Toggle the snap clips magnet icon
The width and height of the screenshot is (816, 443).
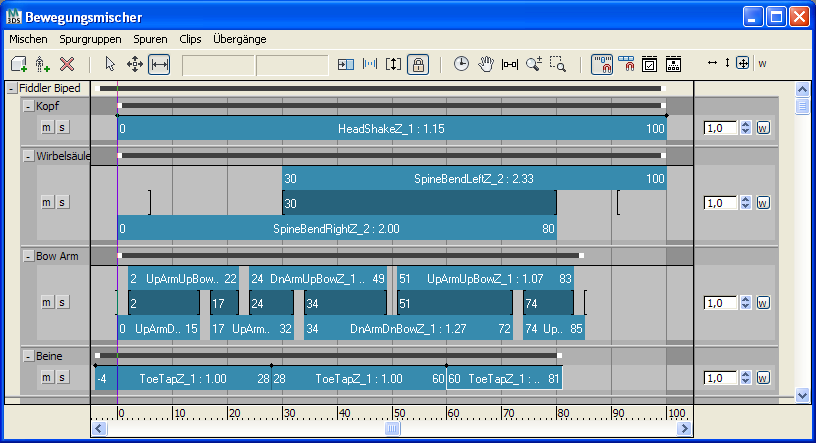pyautogui.click(x=626, y=65)
